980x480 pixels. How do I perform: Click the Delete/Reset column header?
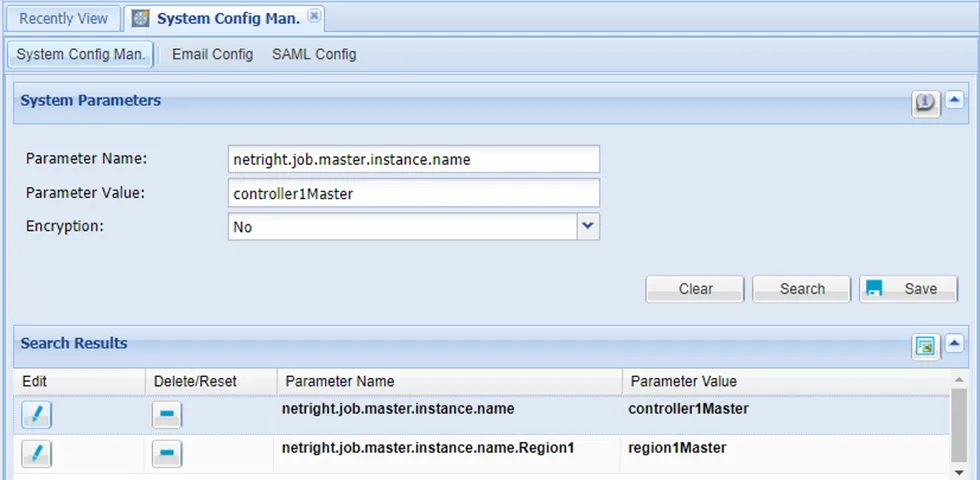click(211, 381)
